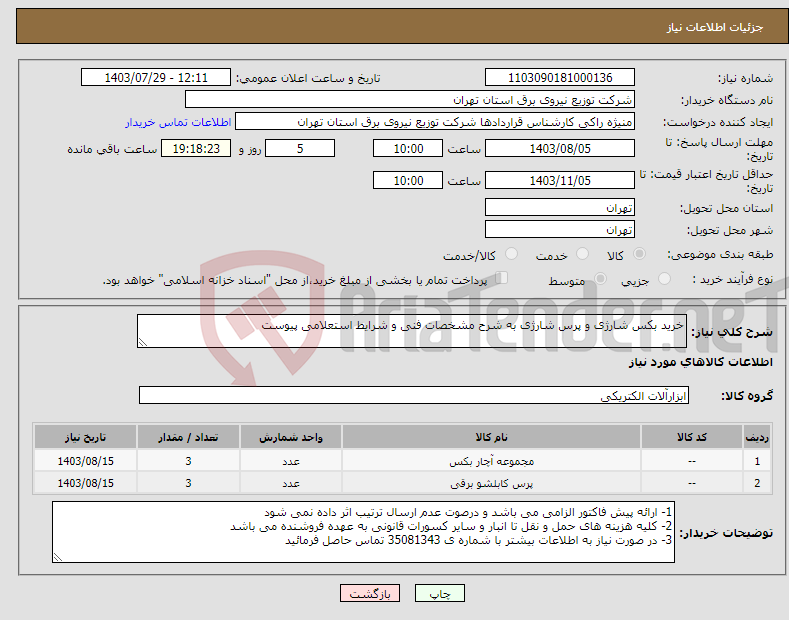This screenshot has width=789, height=620.
Task: Click the بازگشت back button
Action: [370, 593]
